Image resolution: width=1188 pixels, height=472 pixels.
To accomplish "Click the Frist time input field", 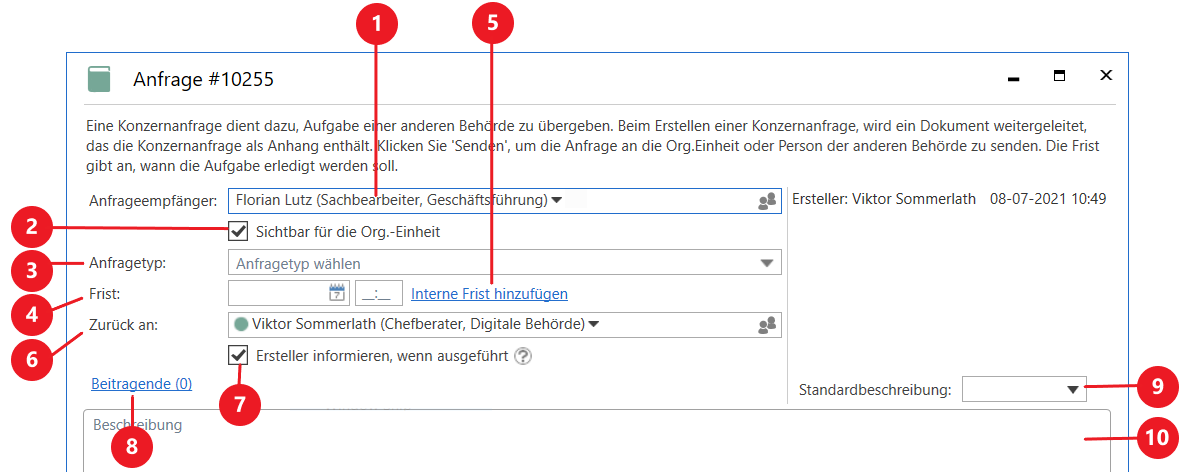I will tap(379, 293).
